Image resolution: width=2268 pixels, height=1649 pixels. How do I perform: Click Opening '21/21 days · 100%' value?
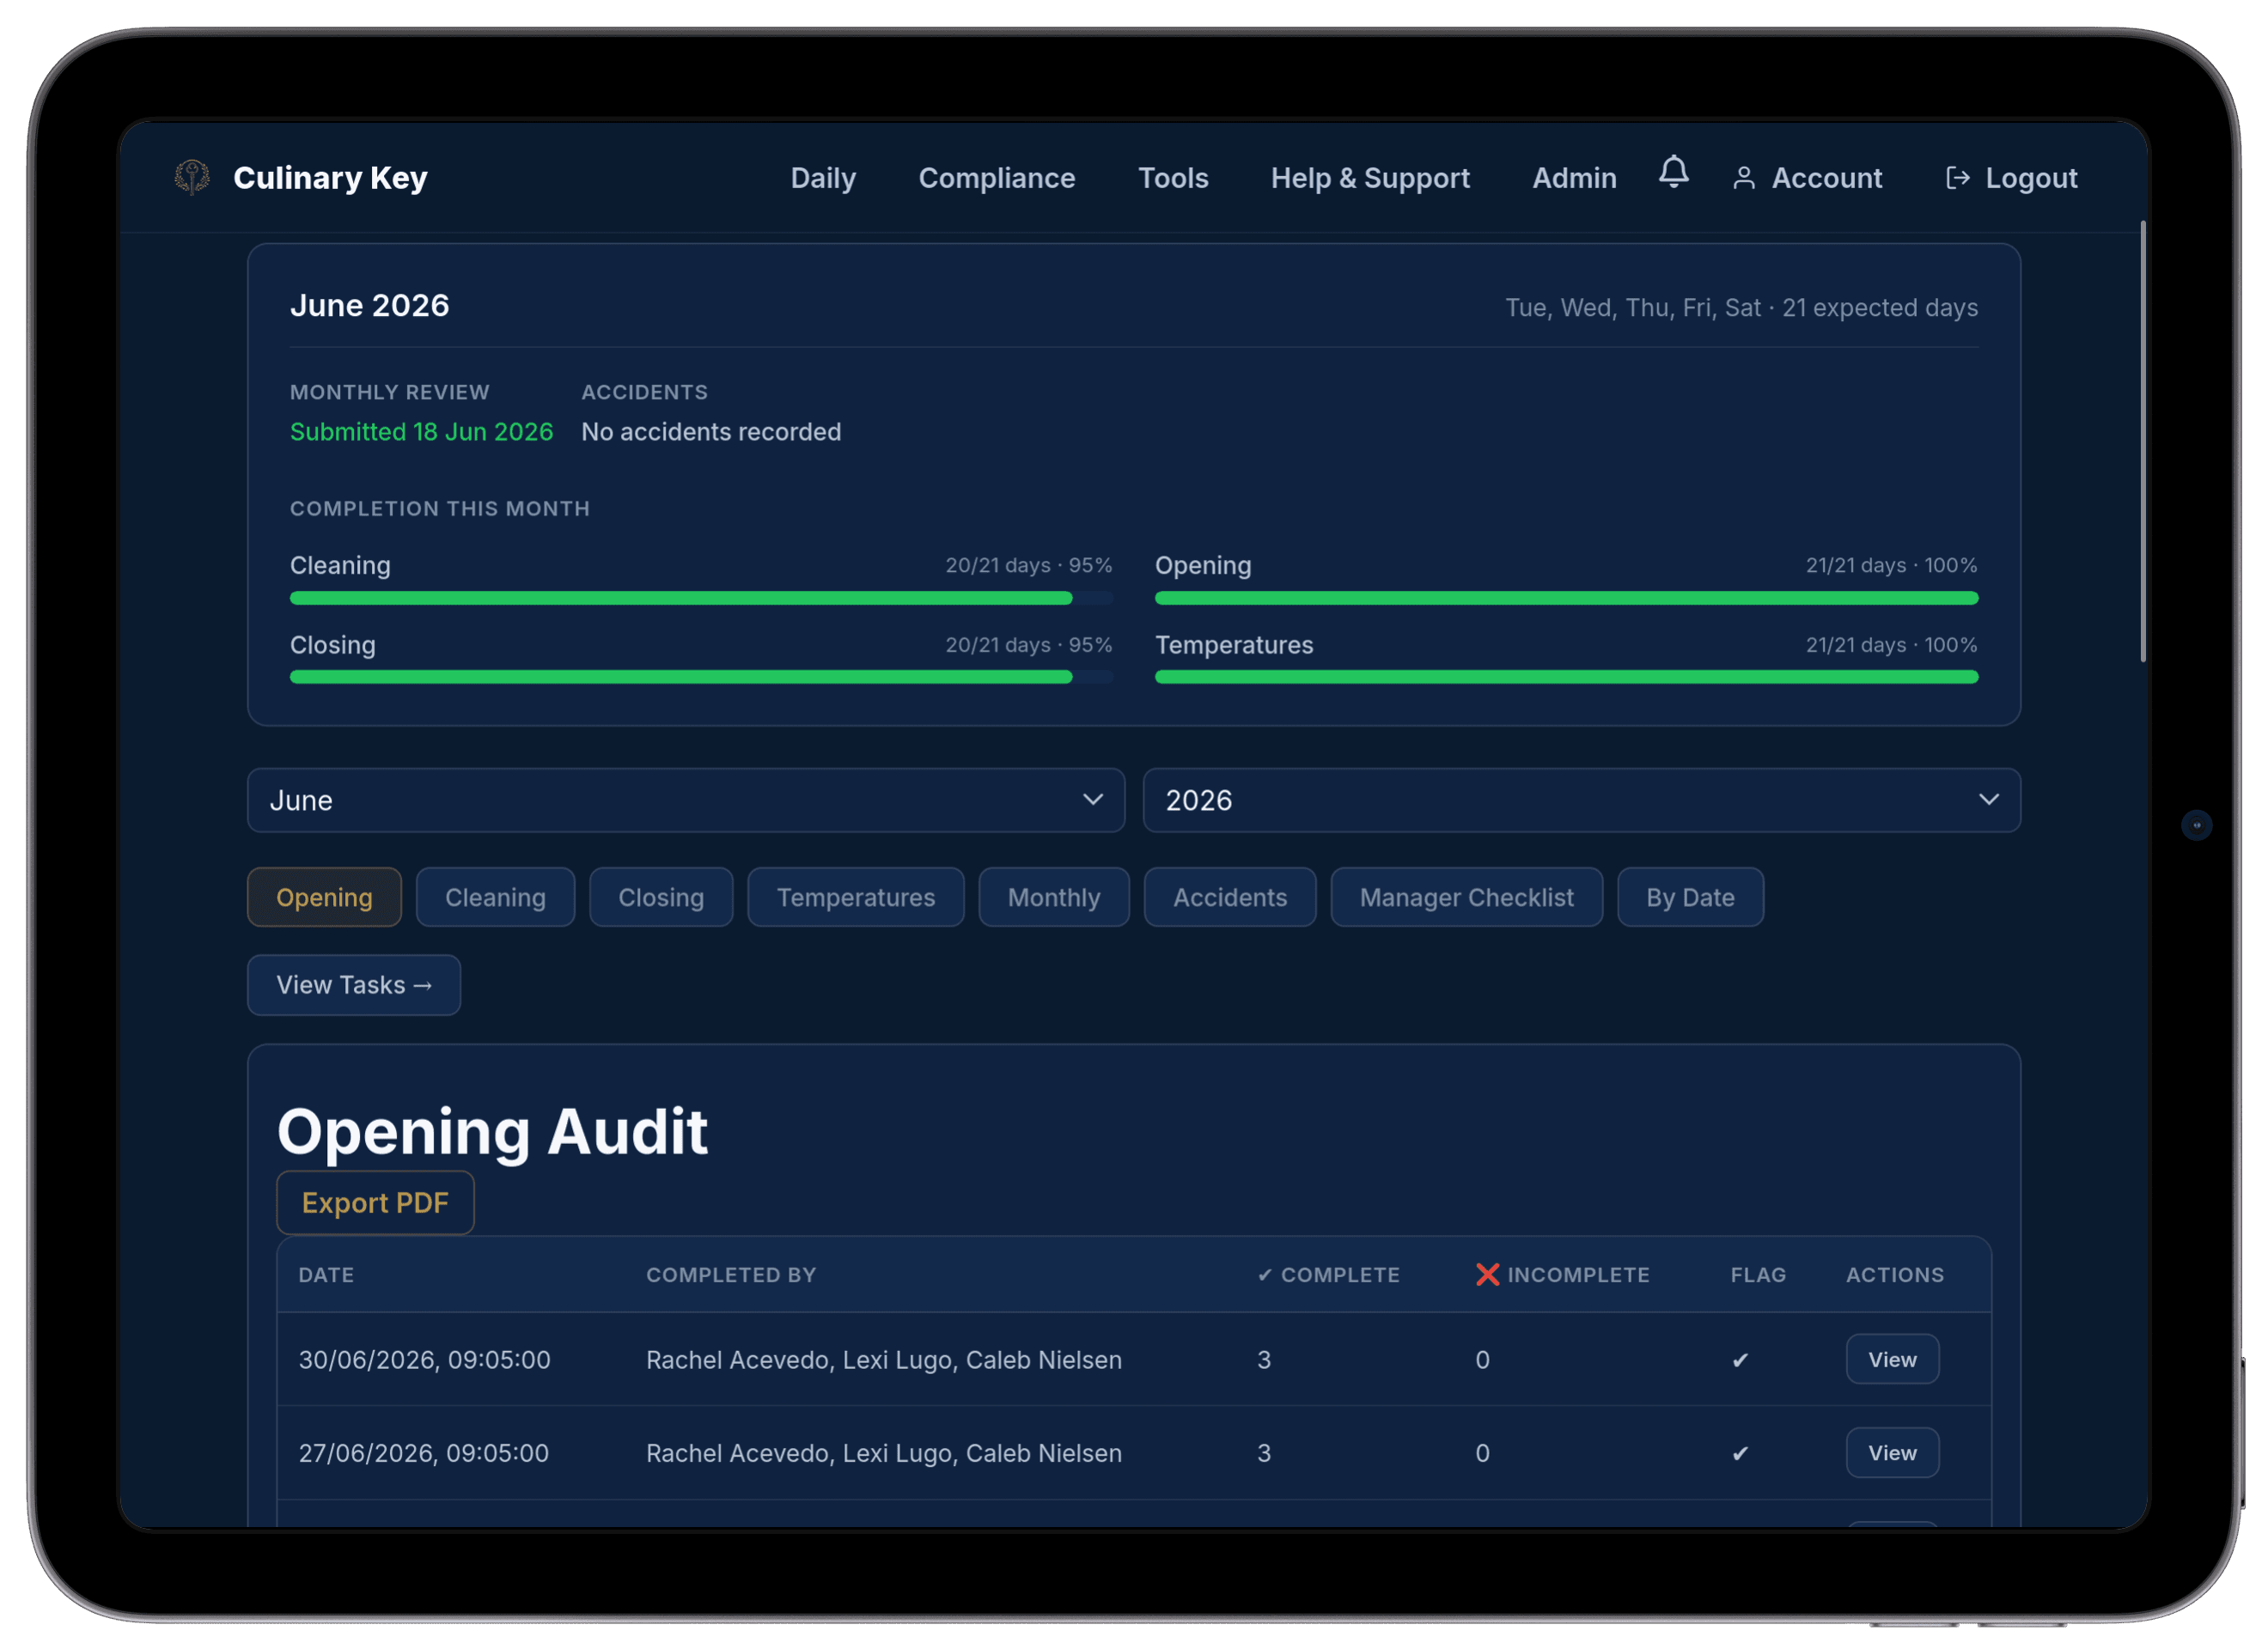pyautogui.click(x=1892, y=565)
